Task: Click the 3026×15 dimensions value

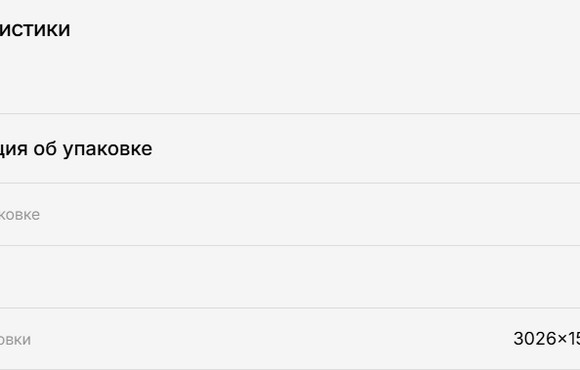Action: point(547,339)
